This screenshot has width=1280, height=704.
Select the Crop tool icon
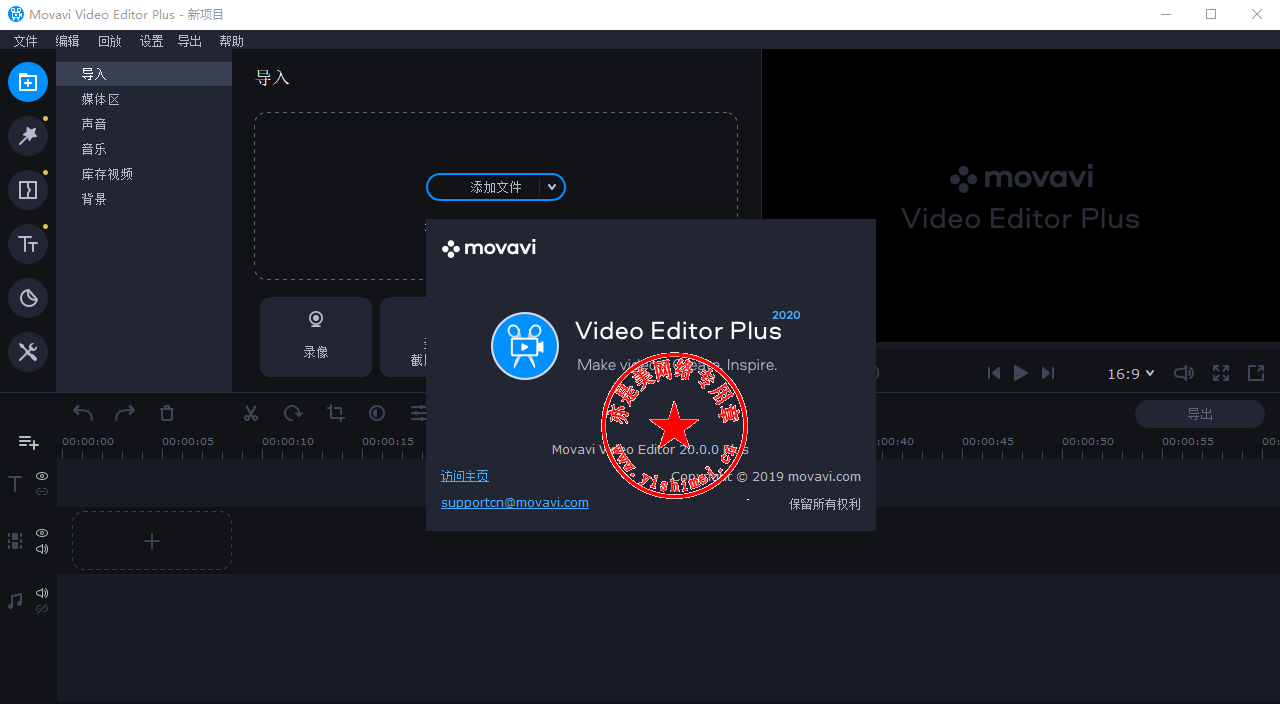[x=336, y=413]
